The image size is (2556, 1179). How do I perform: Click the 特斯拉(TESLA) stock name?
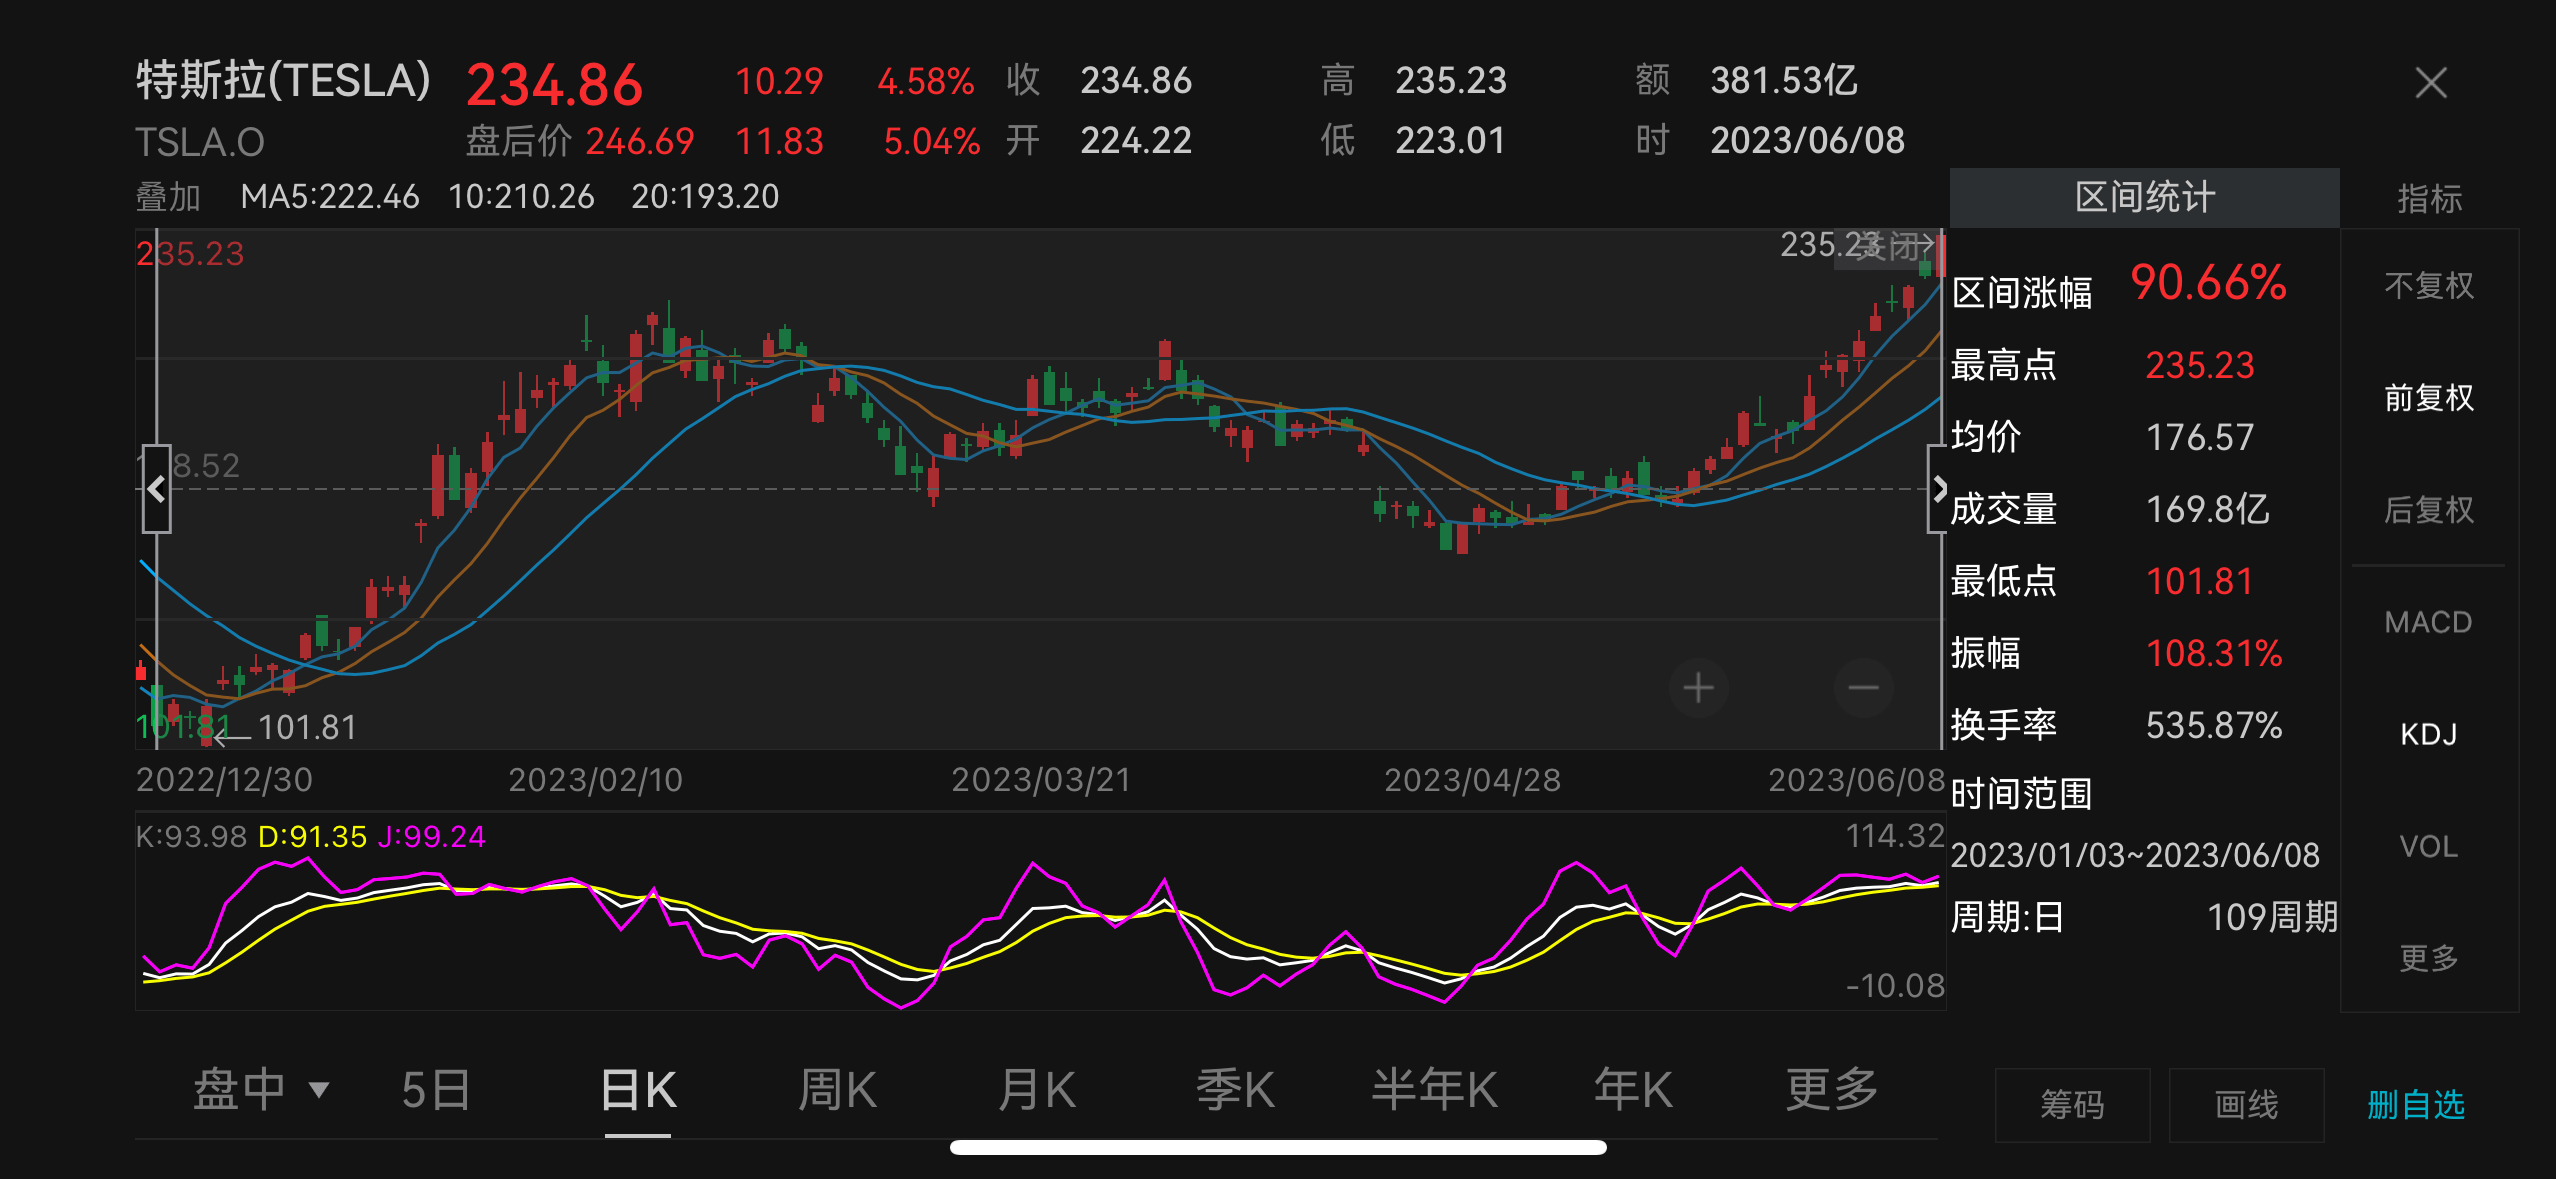(283, 81)
